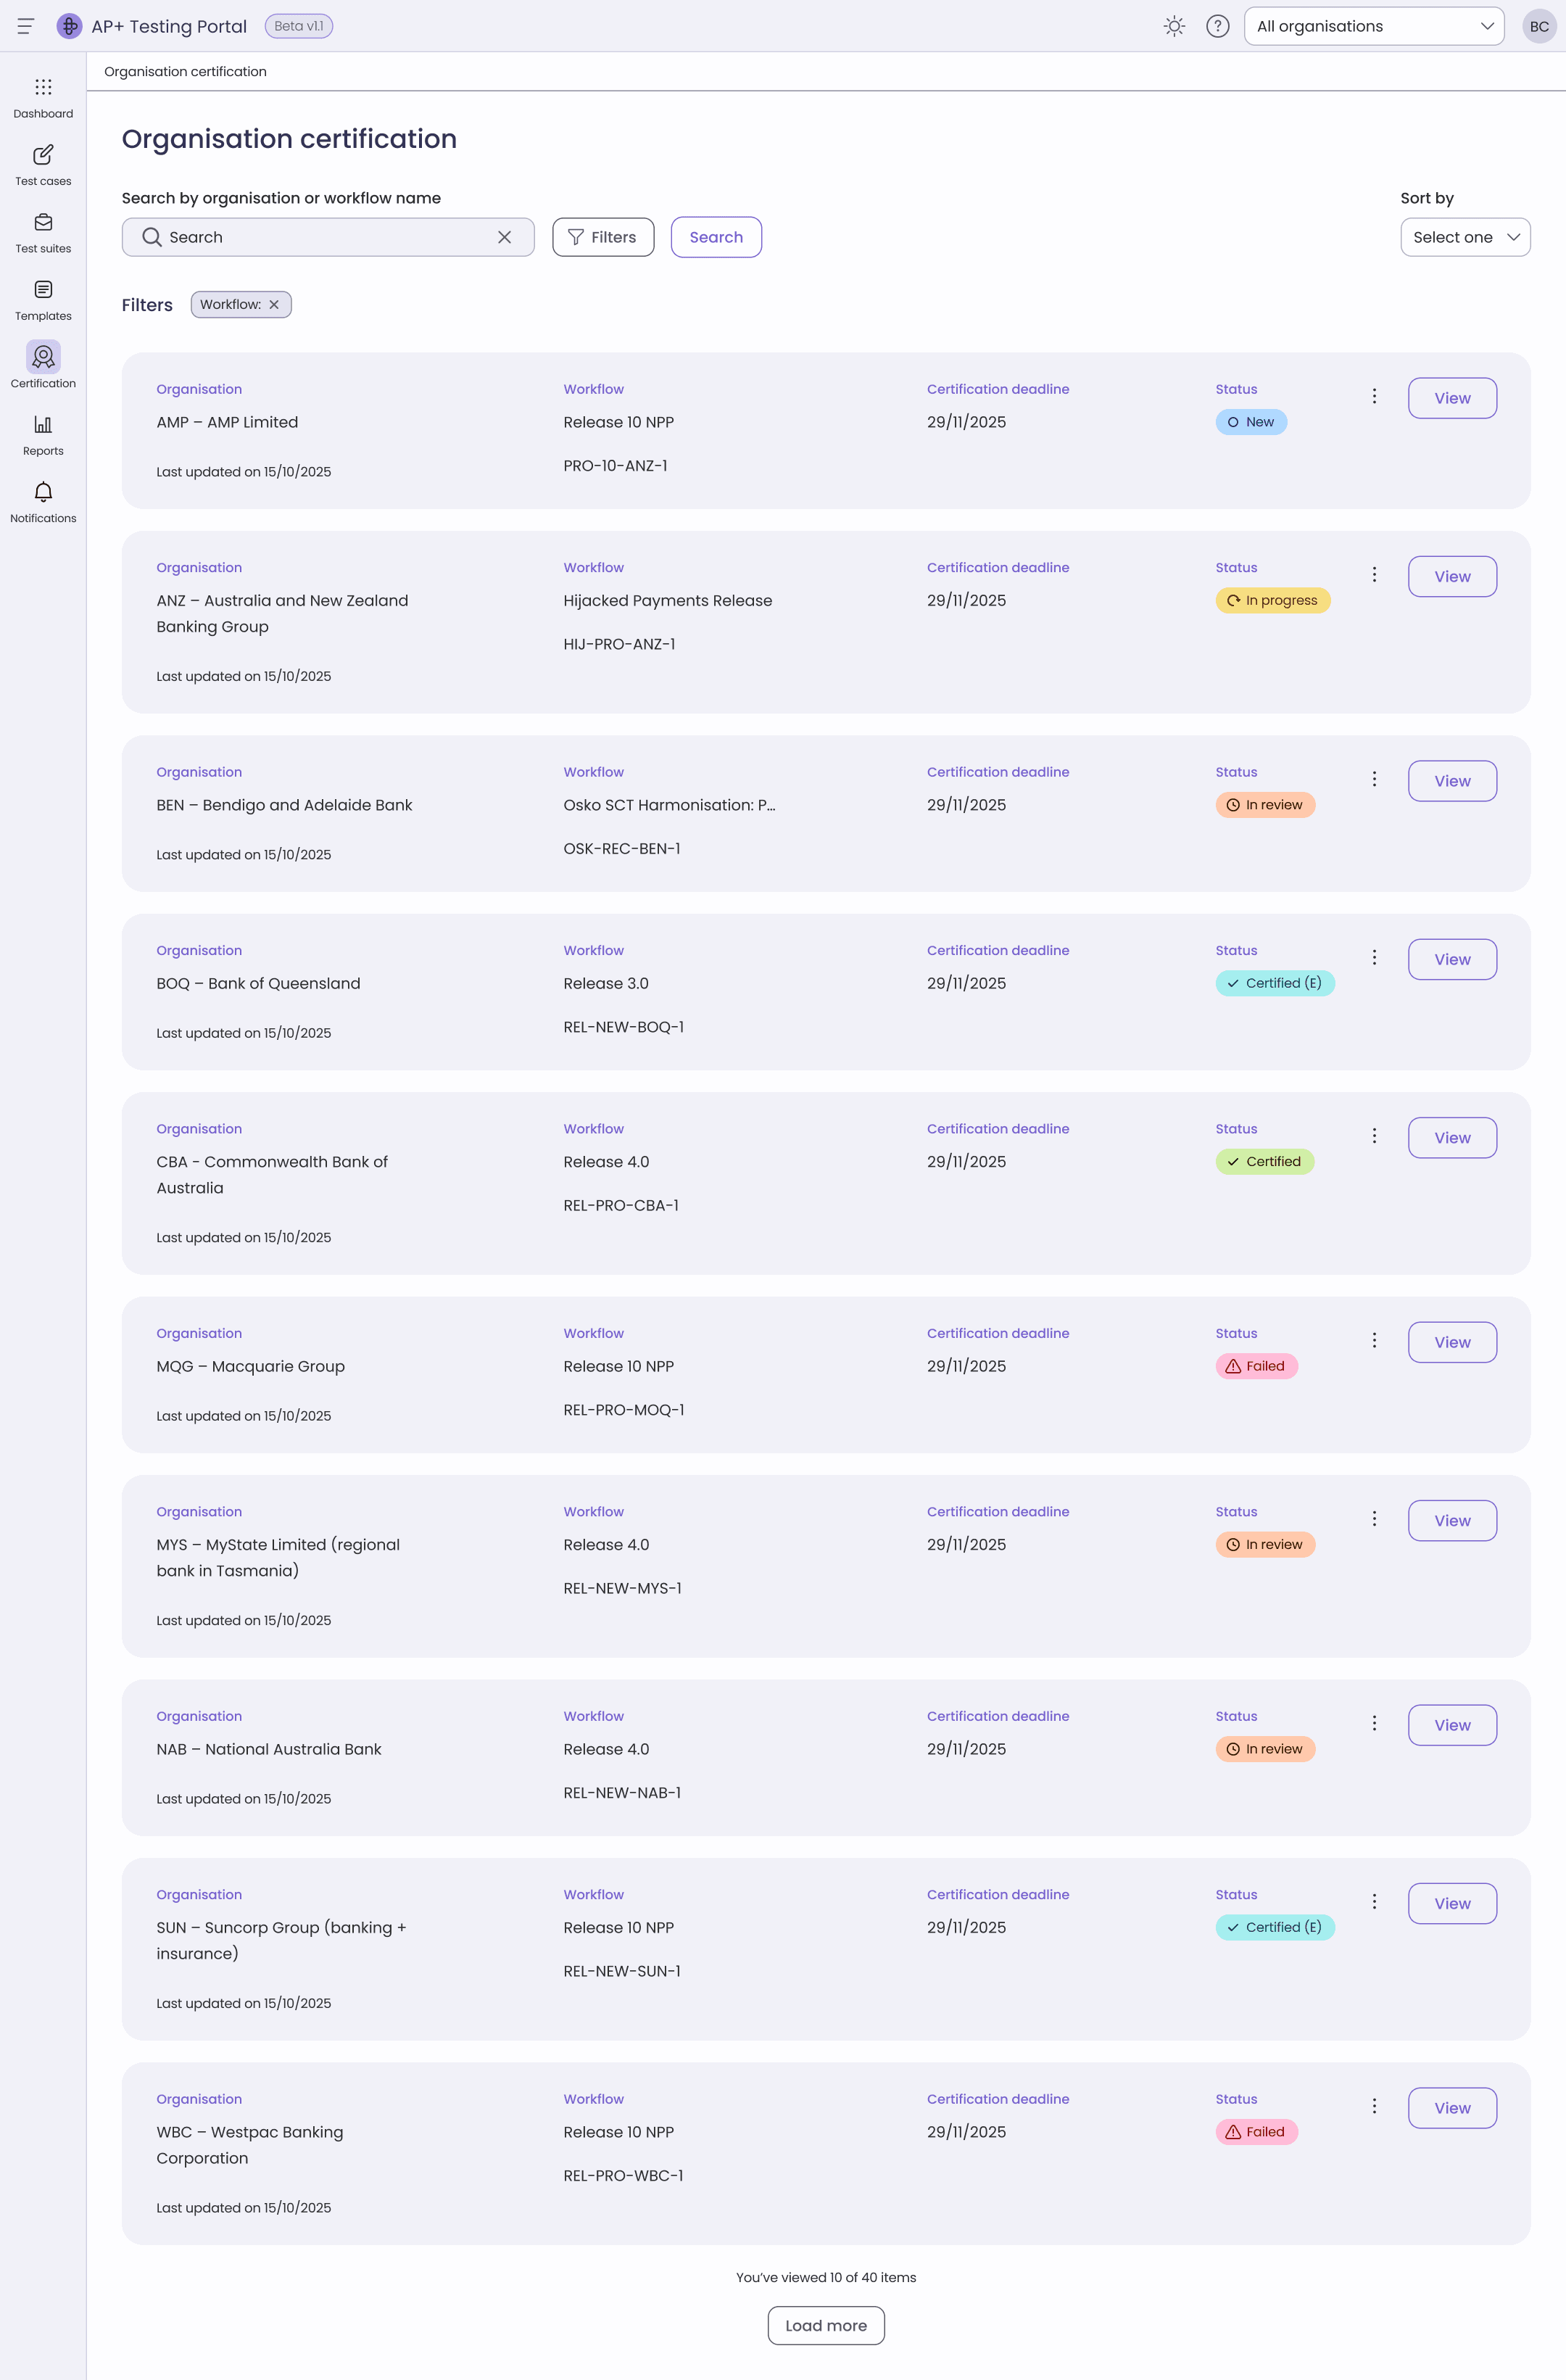Go to Dashboard in the sidebar
The width and height of the screenshot is (1566, 2380).
tap(43, 98)
